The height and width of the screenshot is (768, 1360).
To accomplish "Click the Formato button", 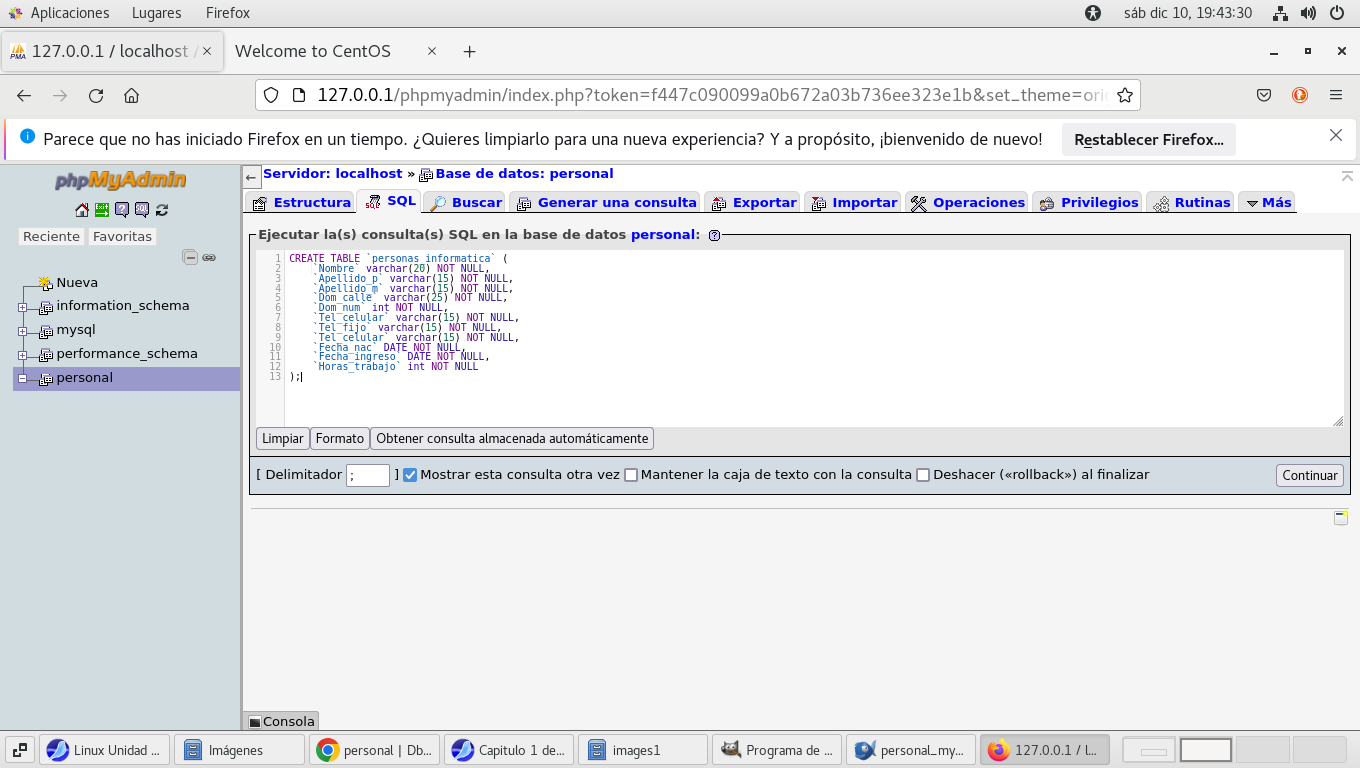I will (340, 438).
